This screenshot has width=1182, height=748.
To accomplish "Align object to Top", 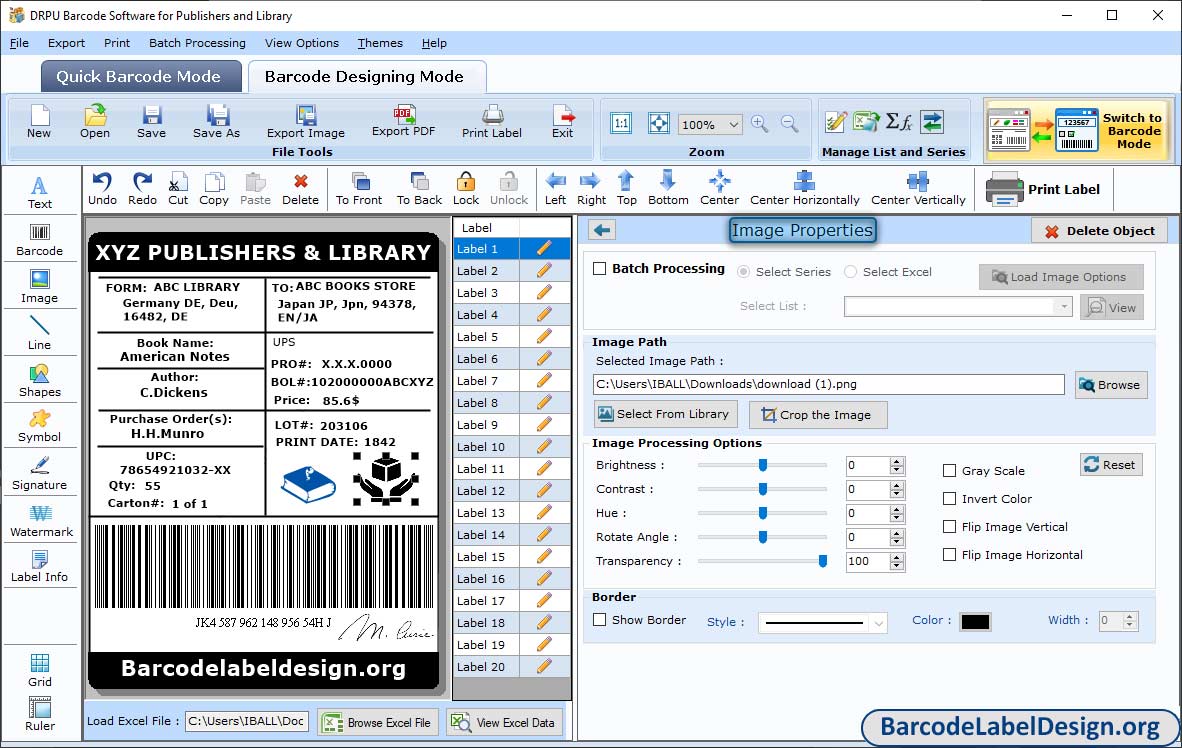I will [626, 189].
